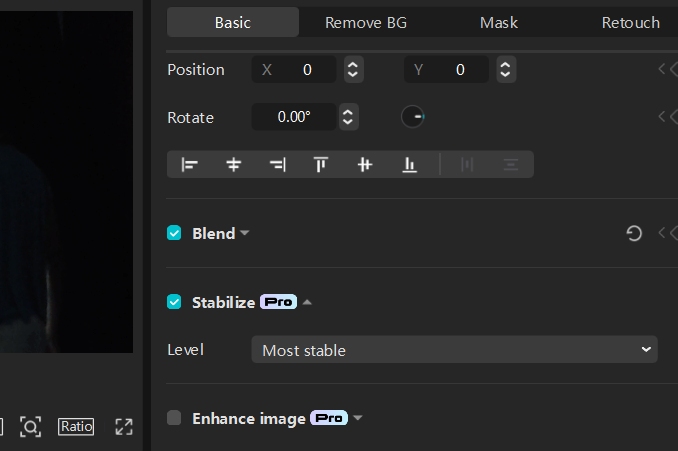The image size is (678, 451).
Task: Open full screen preview
Action: coord(124,427)
